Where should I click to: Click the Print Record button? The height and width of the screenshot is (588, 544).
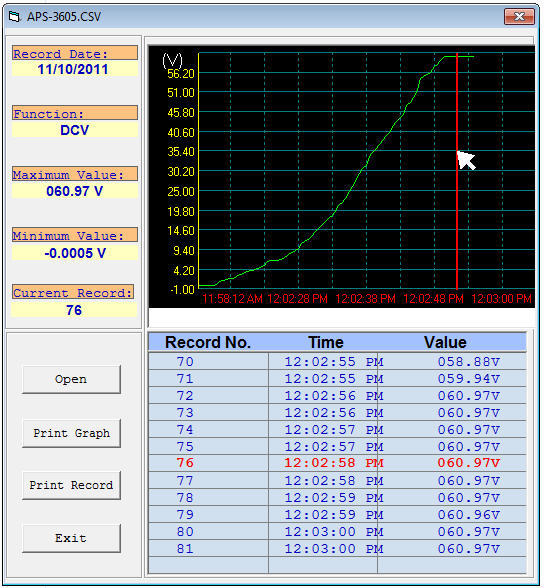[71, 485]
